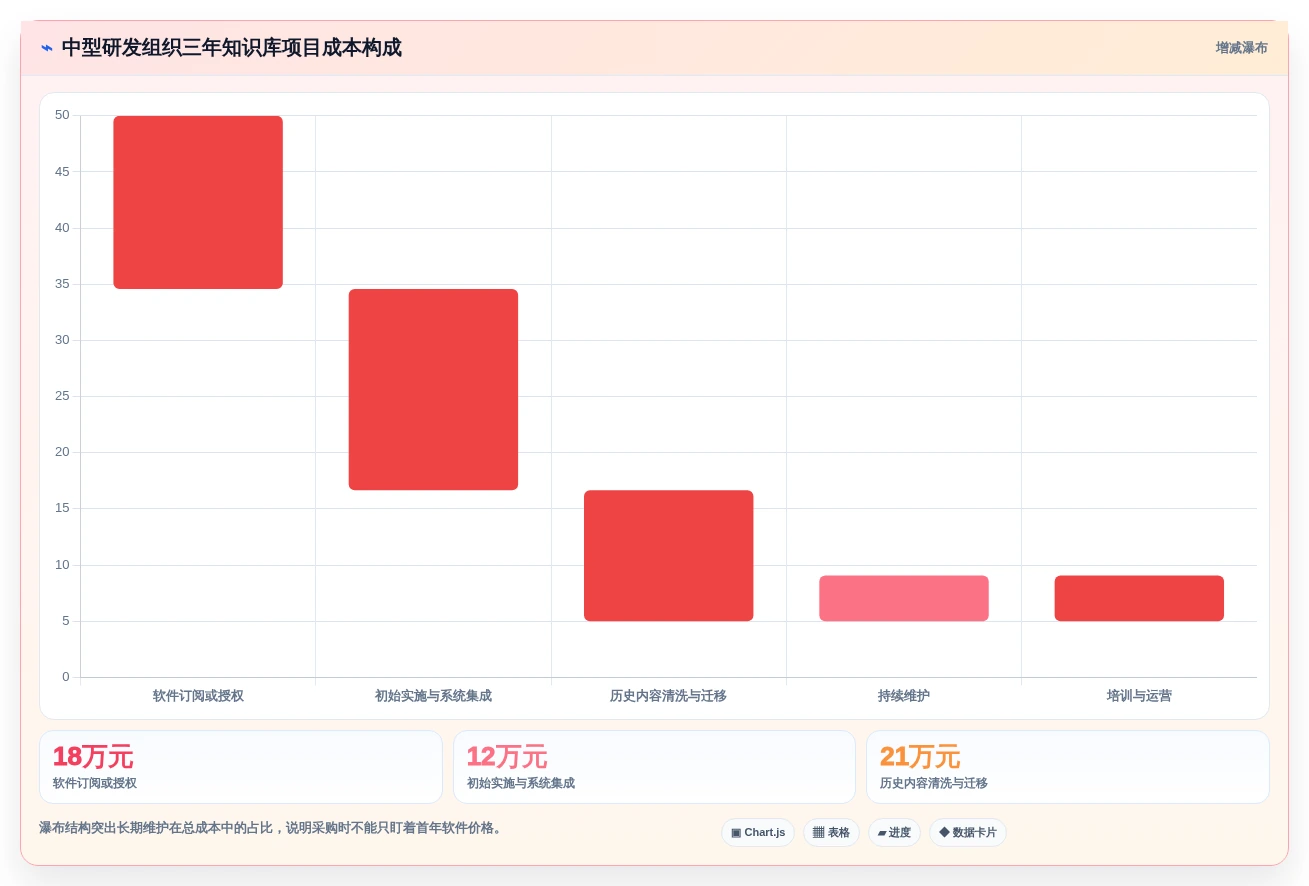Image resolution: width=1309 pixels, height=886 pixels.
Task: Click the blue icon beside the chart title
Action: 47,48
